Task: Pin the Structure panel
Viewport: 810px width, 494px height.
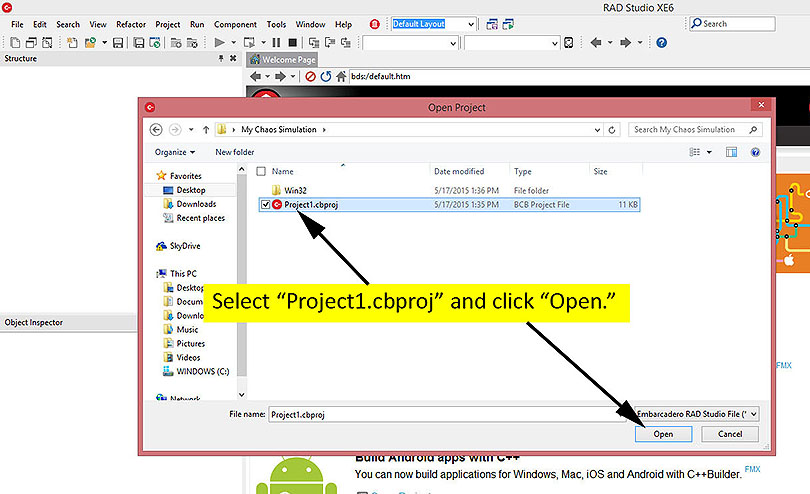Action: 221,58
